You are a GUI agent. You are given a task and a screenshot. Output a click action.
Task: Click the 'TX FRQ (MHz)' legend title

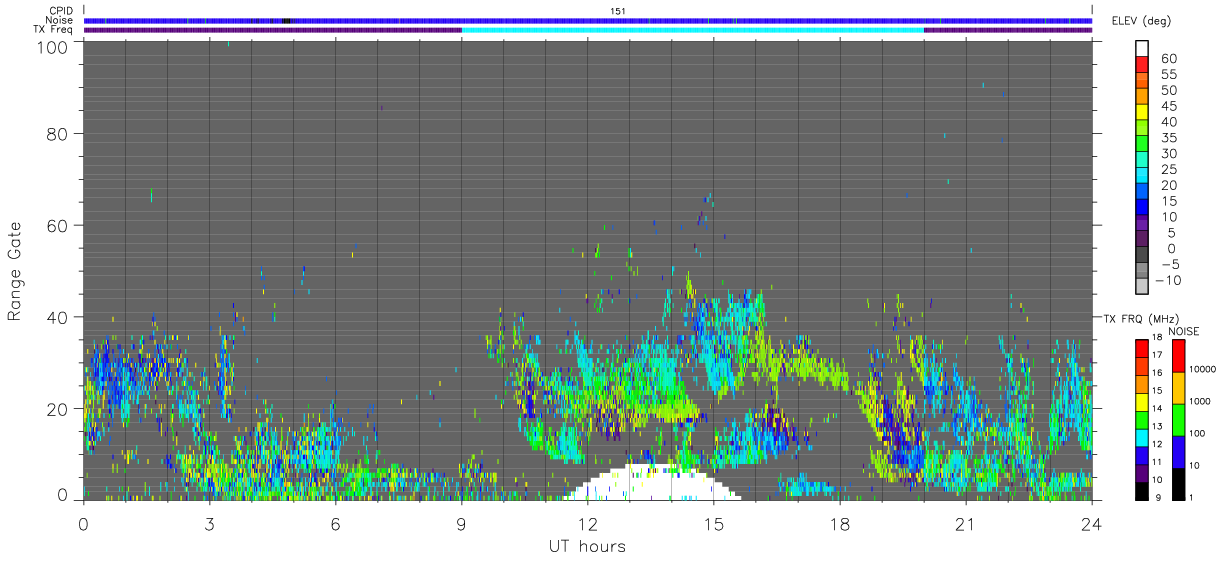pos(1139,318)
